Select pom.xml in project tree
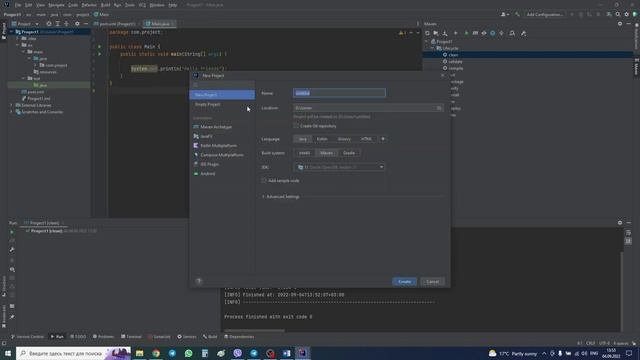This screenshot has height=360, width=640. pos(36,92)
